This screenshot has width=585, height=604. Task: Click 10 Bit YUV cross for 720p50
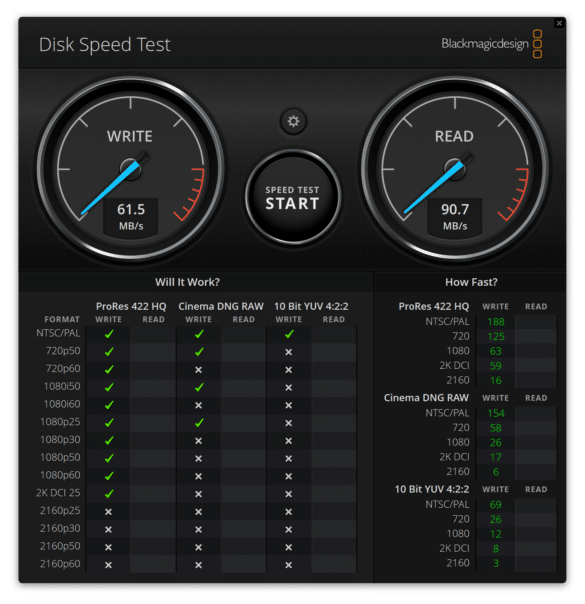coord(288,352)
